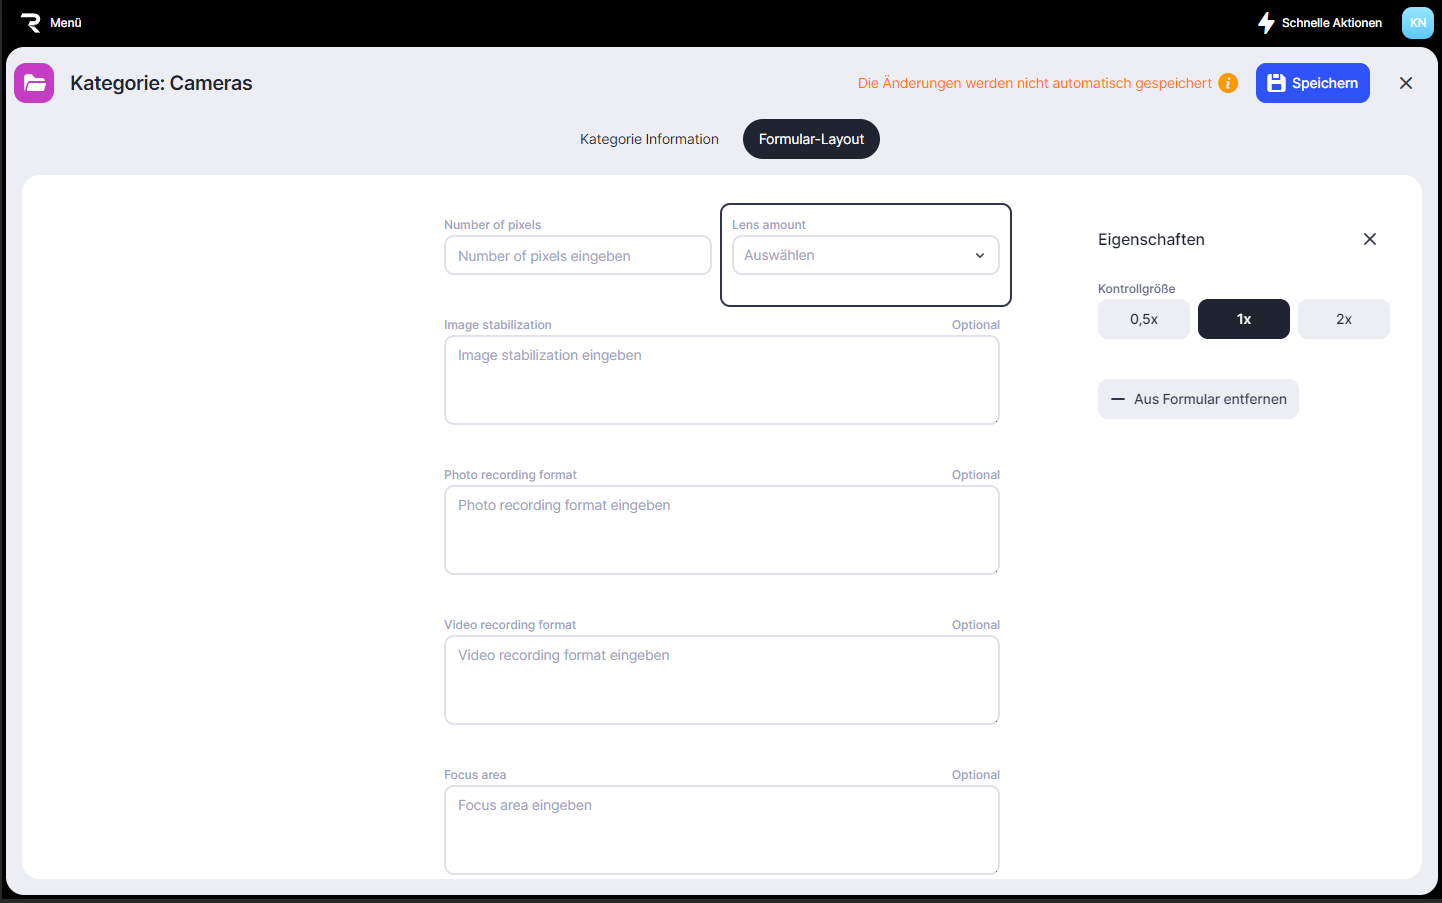Select the Formular-Layout tab
This screenshot has width=1442, height=903.
(811, 139)
